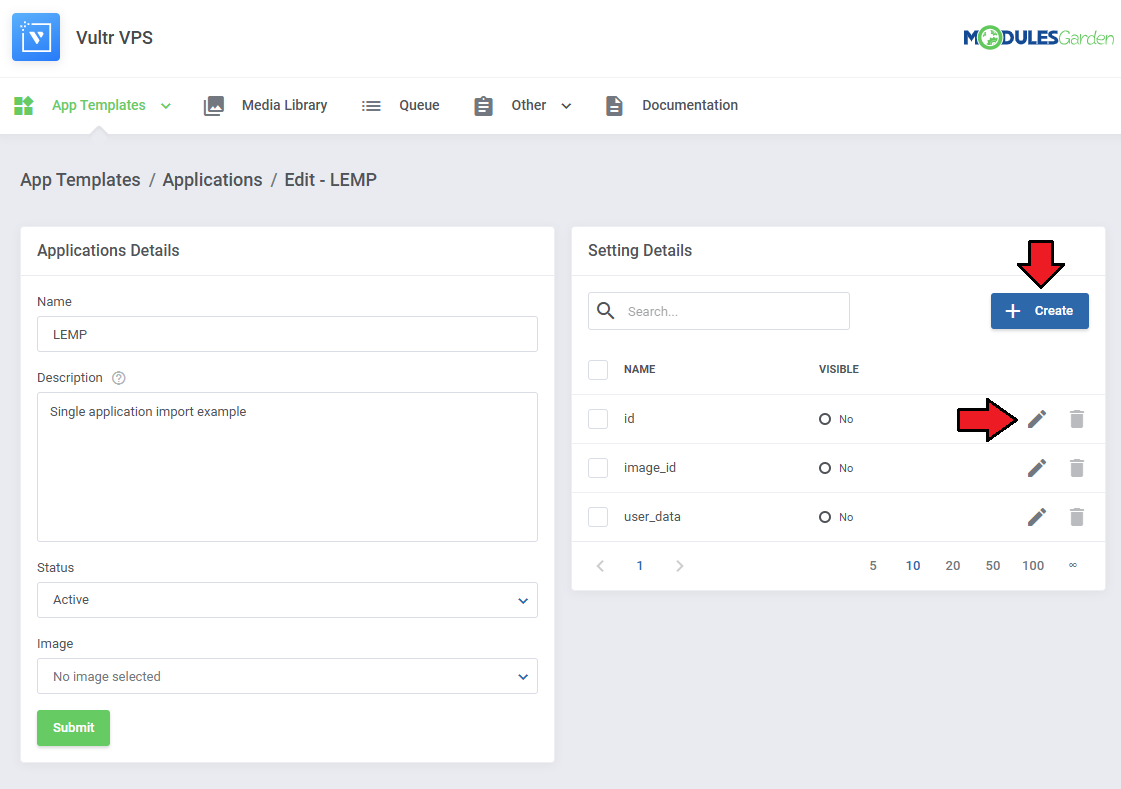Show 50 entries per page

click(993, 566)
